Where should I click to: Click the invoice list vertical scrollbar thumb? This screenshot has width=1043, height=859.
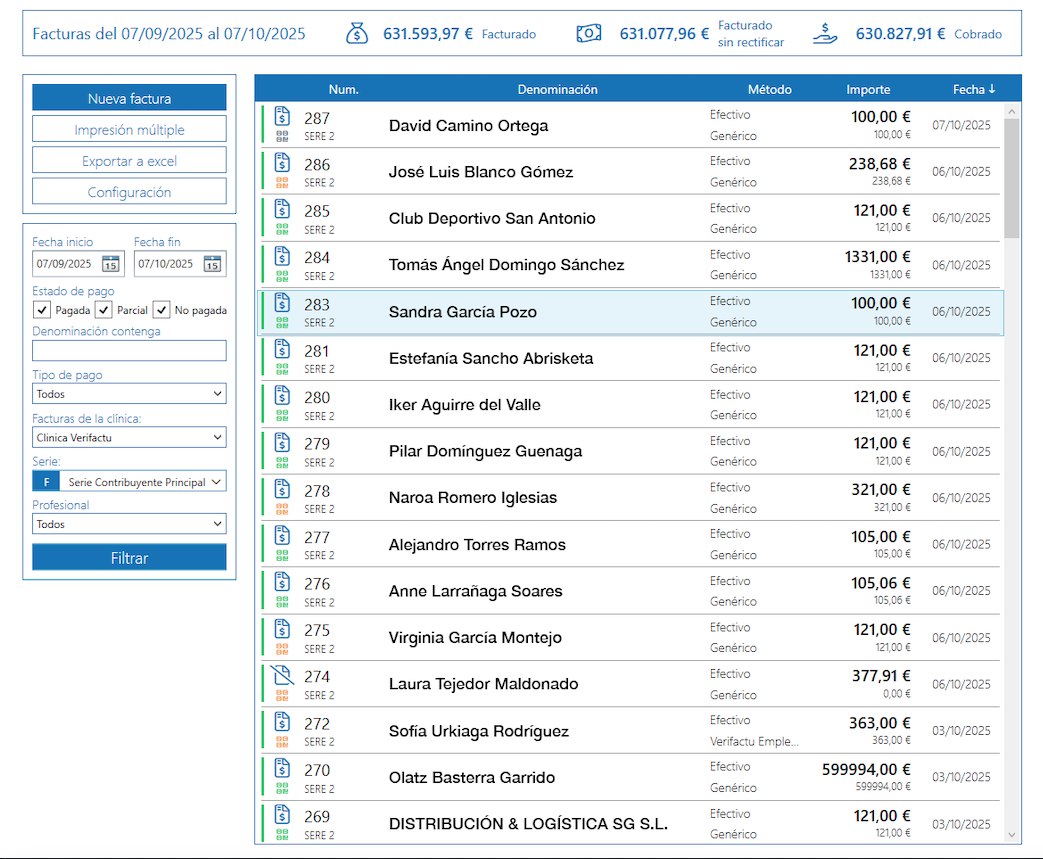[1011, 178]
